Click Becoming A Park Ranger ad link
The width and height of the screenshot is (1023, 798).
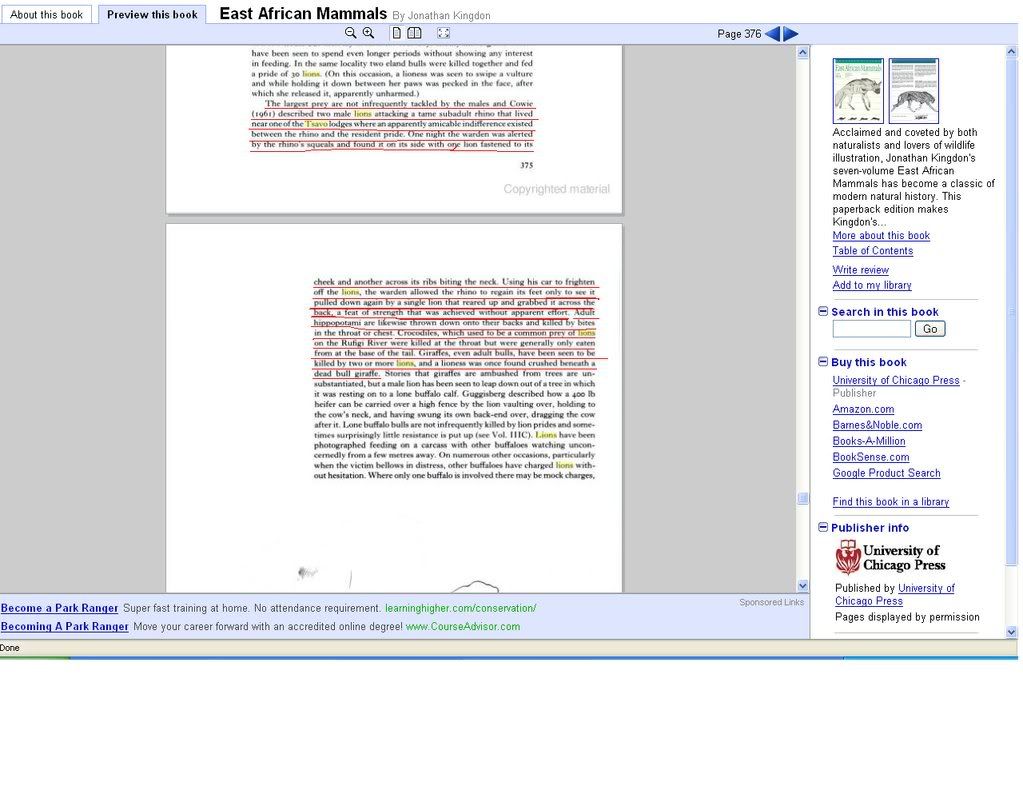[65, 626]
